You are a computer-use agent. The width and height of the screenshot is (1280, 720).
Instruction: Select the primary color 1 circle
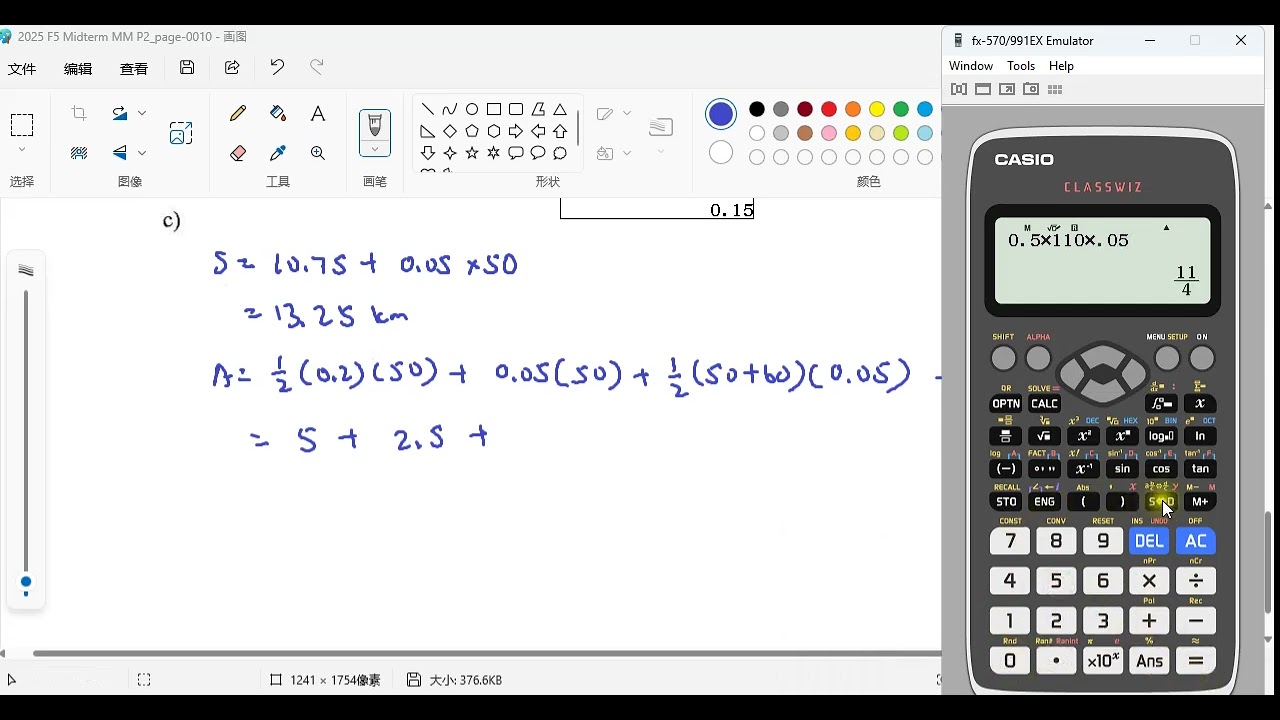(721, 114)
